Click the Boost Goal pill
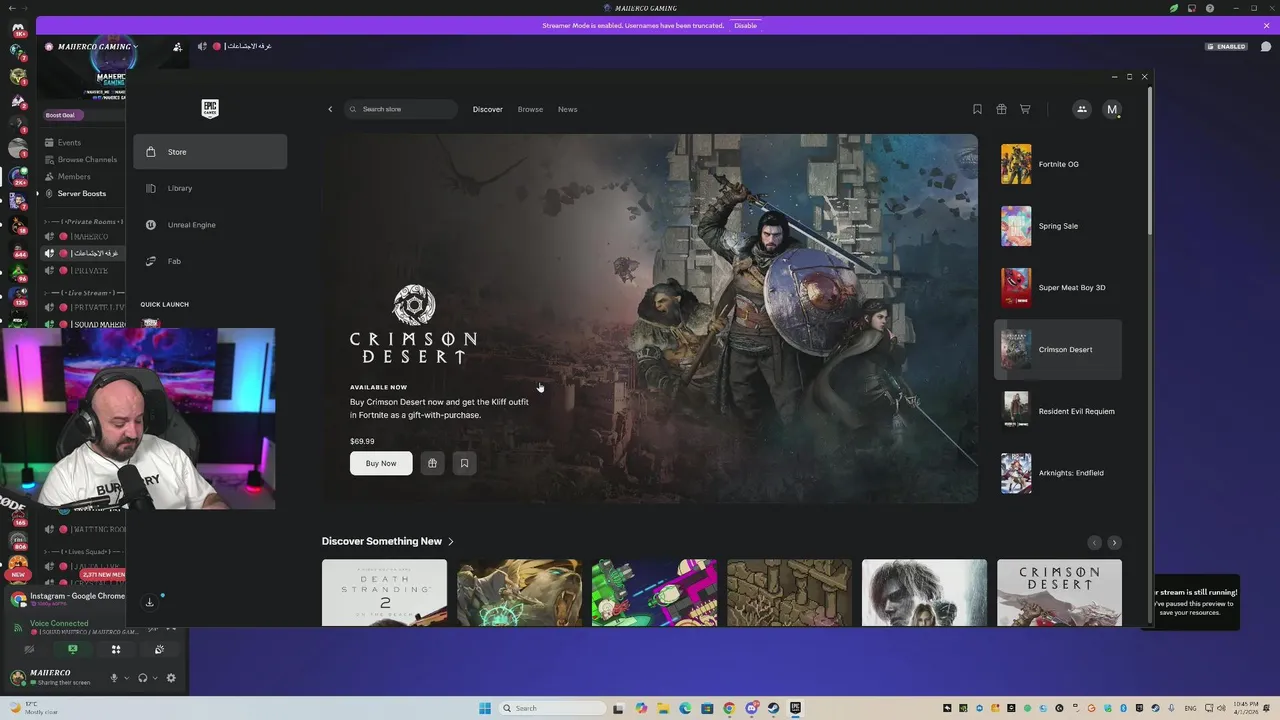This screenshot has width=1280, height=720. [x=61, y=115]
